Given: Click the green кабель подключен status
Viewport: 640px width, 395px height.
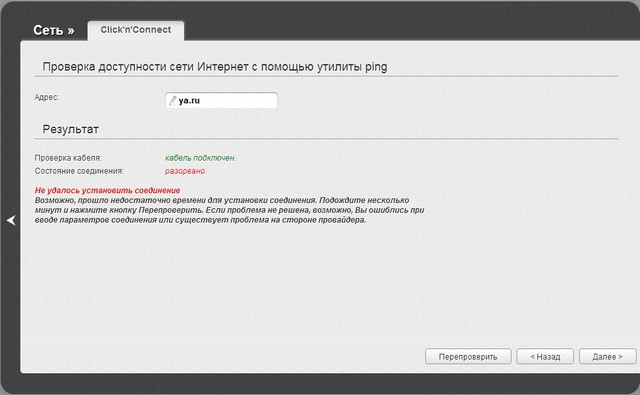Looking at the screenshot, I should point(200,158).
